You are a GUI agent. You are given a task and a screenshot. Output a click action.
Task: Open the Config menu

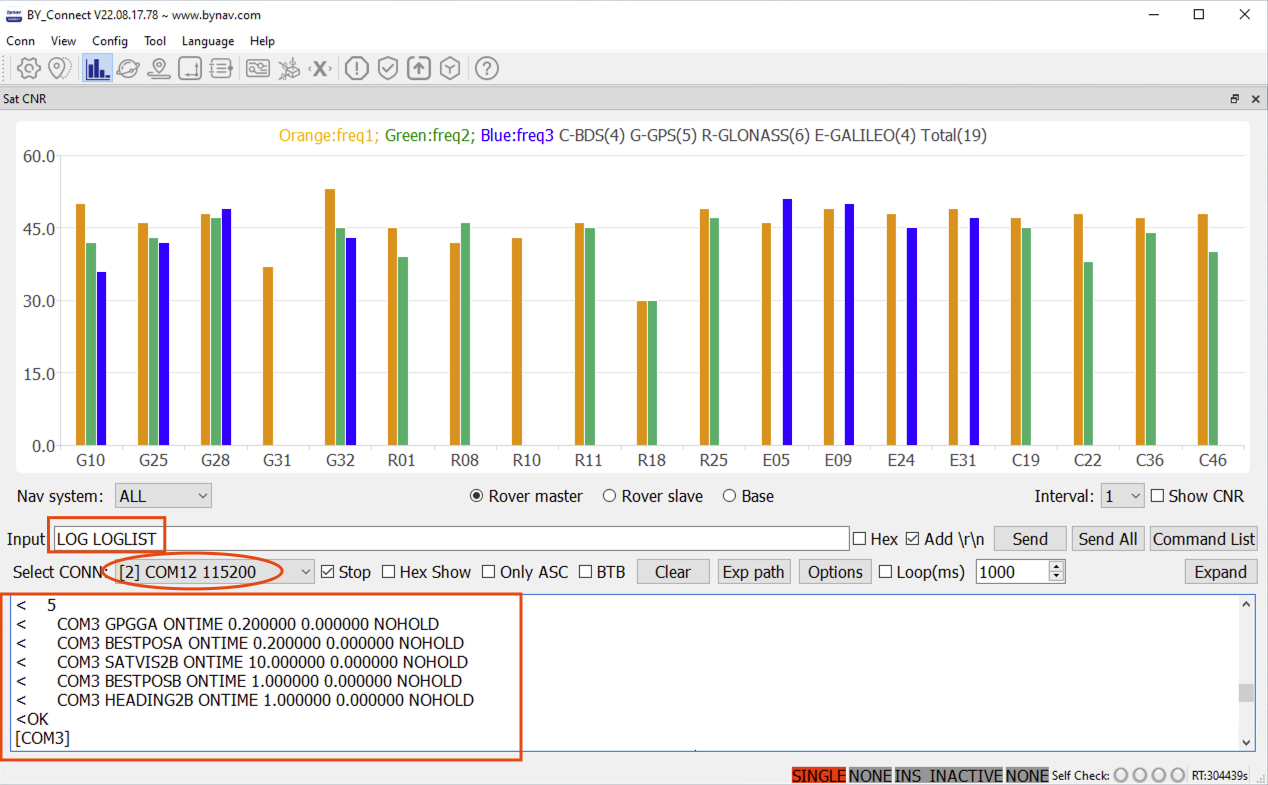110,41
